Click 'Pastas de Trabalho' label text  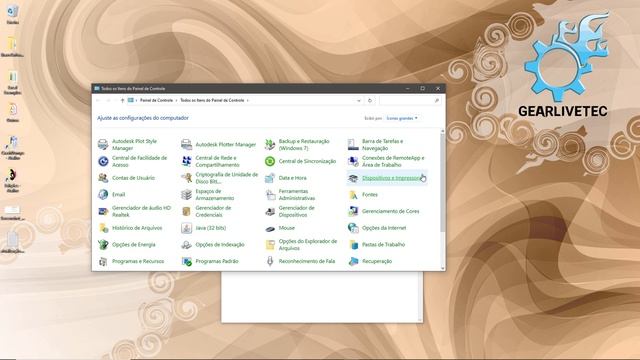coord(383,244)
